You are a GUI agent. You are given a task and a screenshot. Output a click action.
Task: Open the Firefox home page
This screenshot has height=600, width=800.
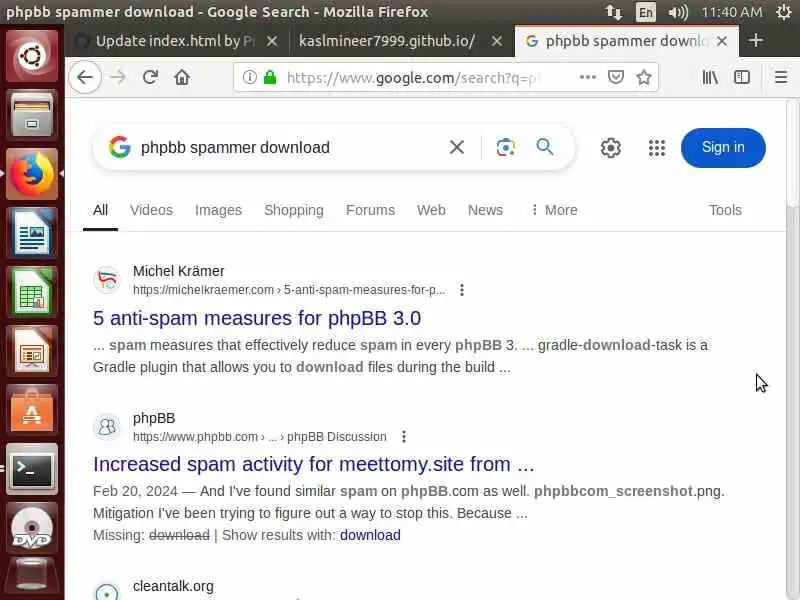[x=182, y=78]
